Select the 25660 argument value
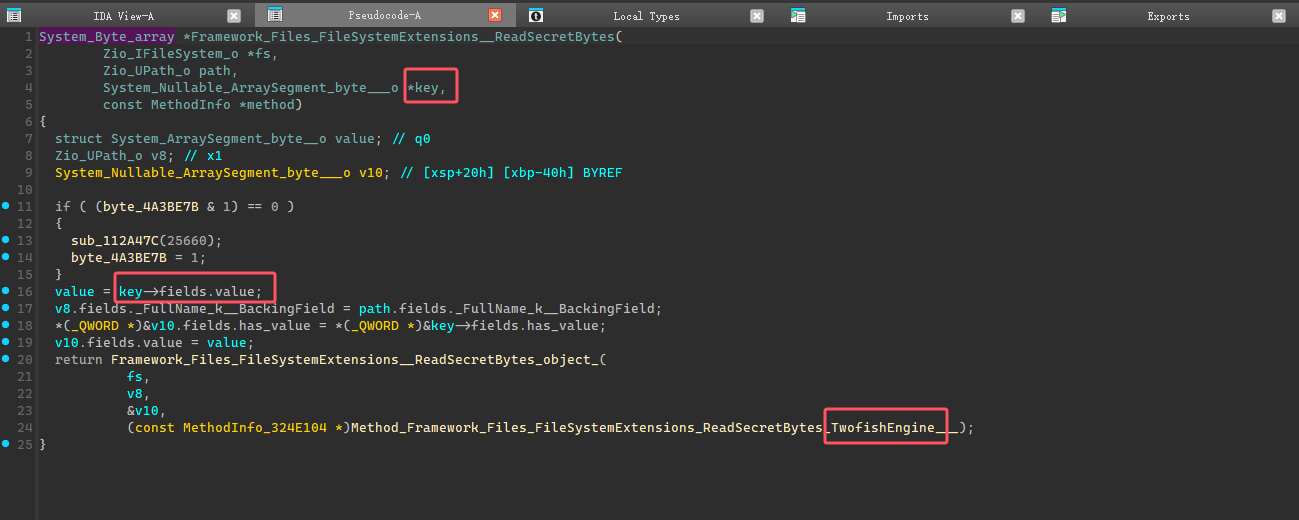The width and height of the screenshot is (1299, 520). pos(187,240)
